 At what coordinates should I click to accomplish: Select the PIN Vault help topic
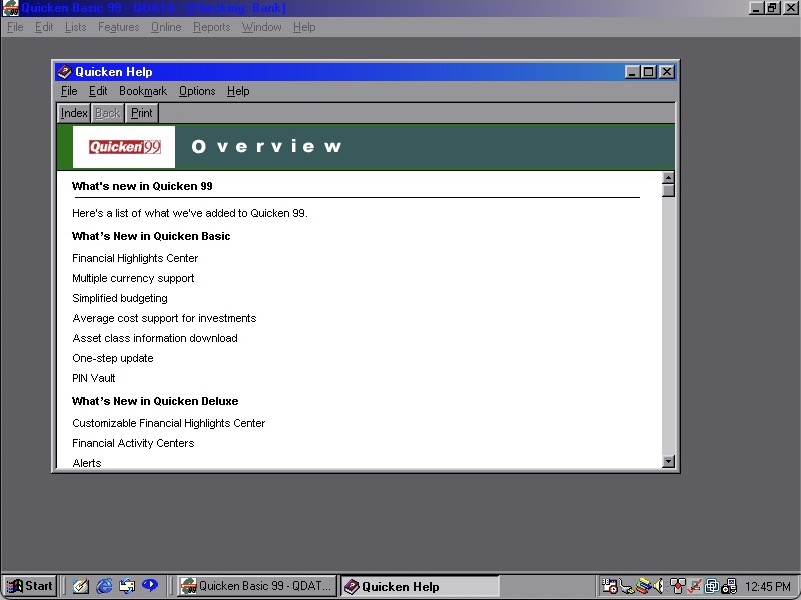[94, 378]
